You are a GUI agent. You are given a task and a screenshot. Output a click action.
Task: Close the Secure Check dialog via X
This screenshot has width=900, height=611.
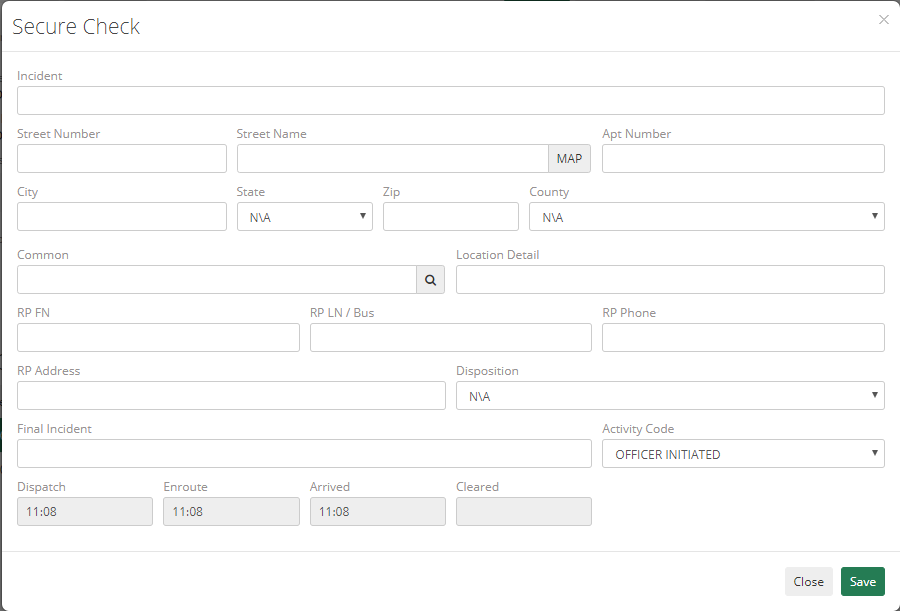883,20
